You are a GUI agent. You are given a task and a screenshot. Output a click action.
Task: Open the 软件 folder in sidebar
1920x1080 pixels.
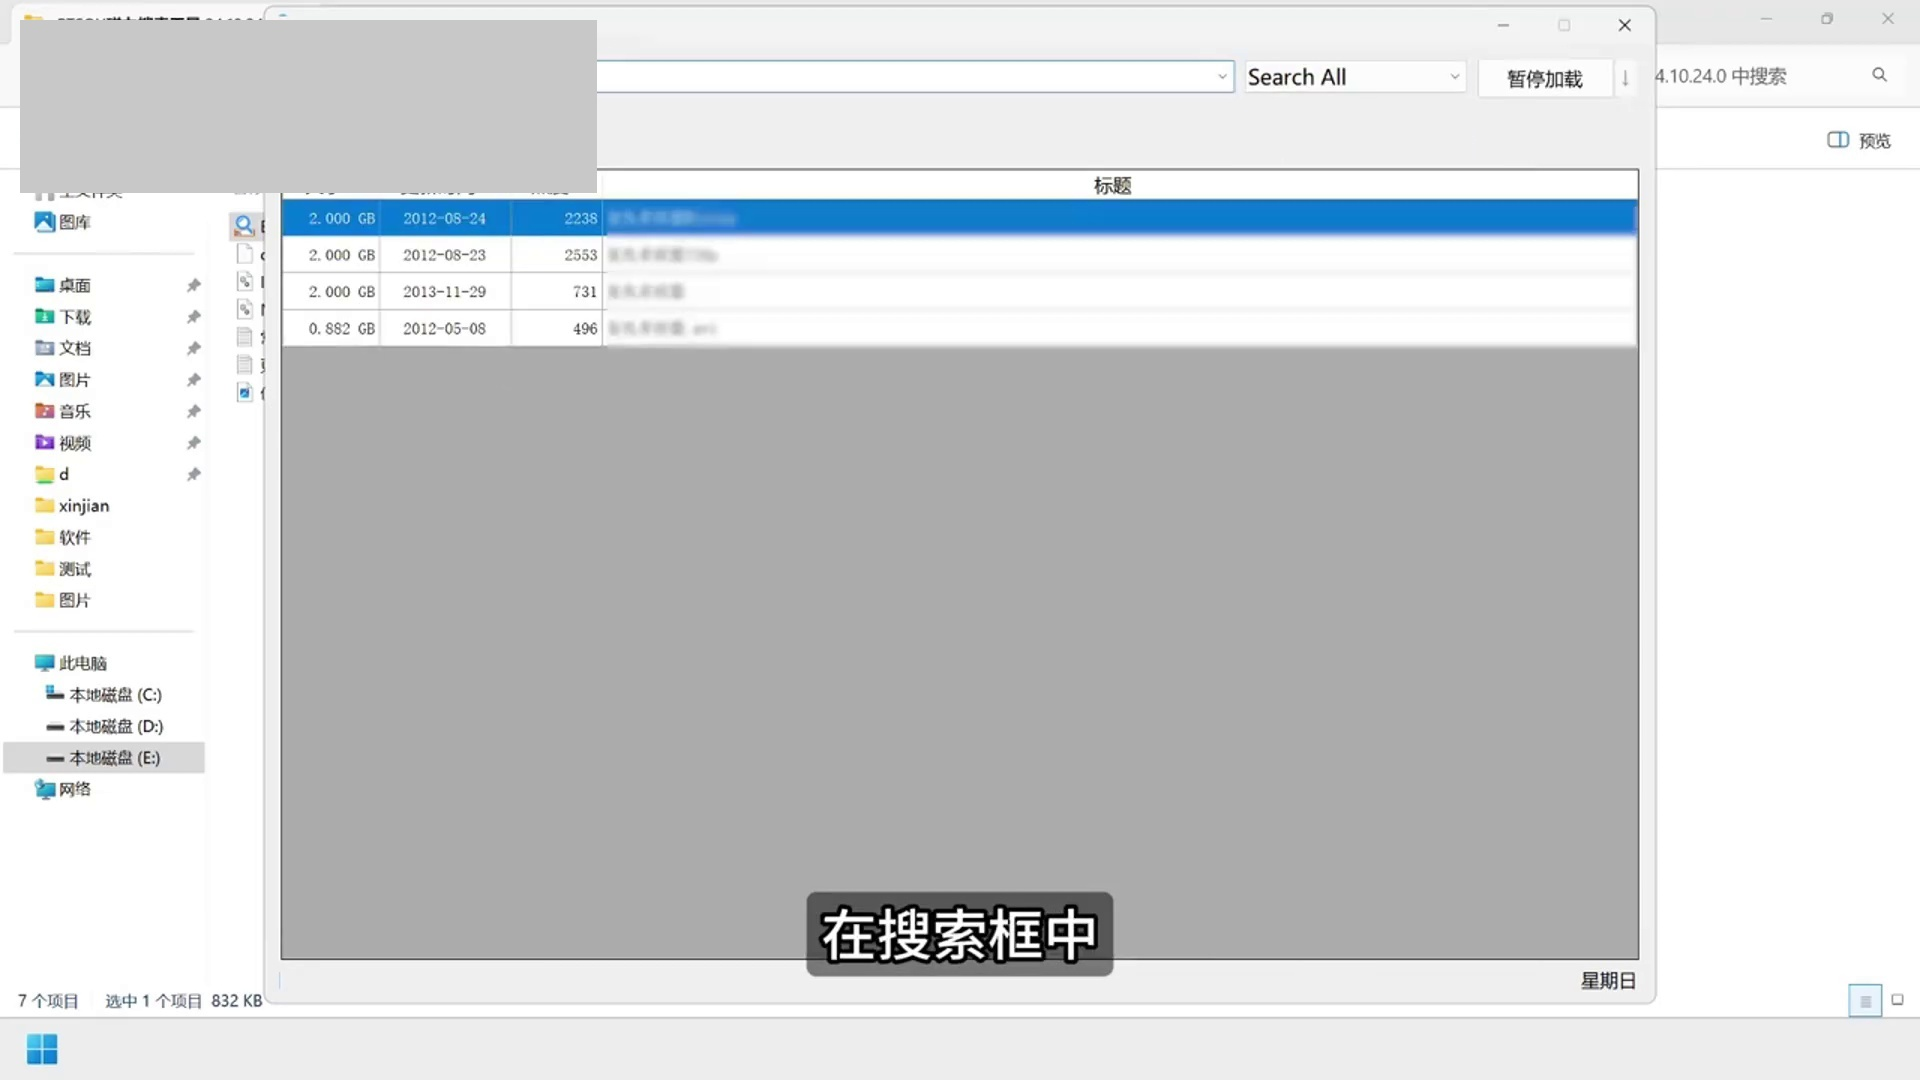click(x=63, y=537)
